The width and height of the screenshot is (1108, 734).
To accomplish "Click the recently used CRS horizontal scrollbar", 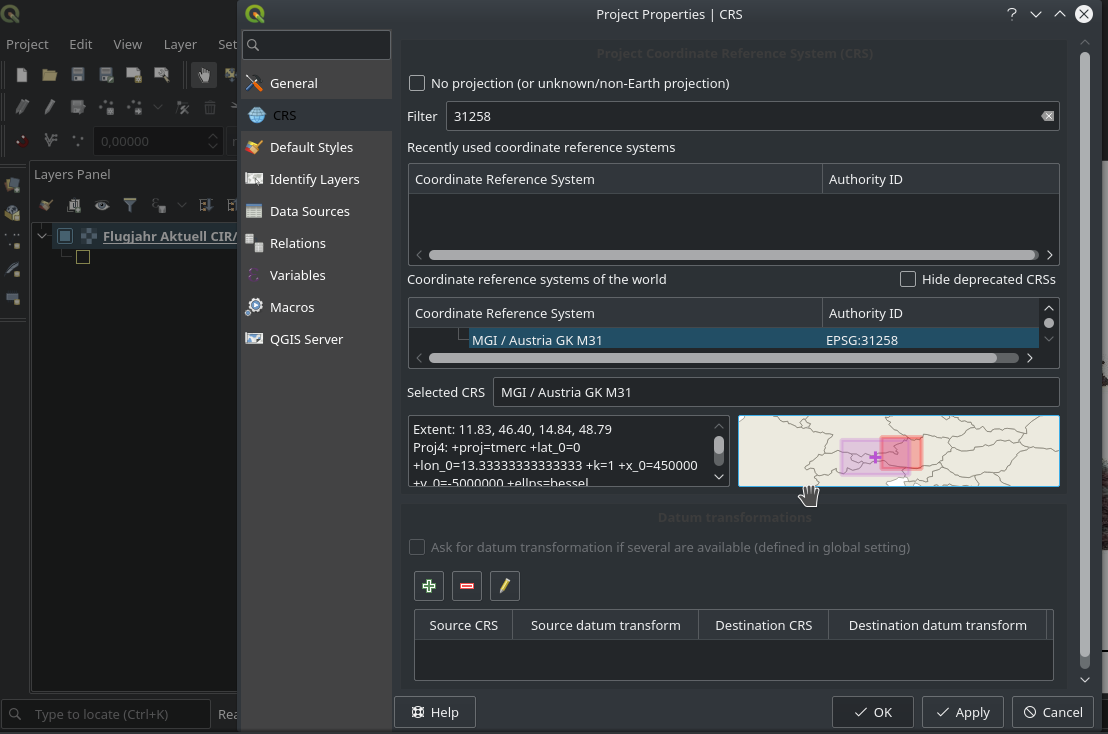I will coord(733,255).
